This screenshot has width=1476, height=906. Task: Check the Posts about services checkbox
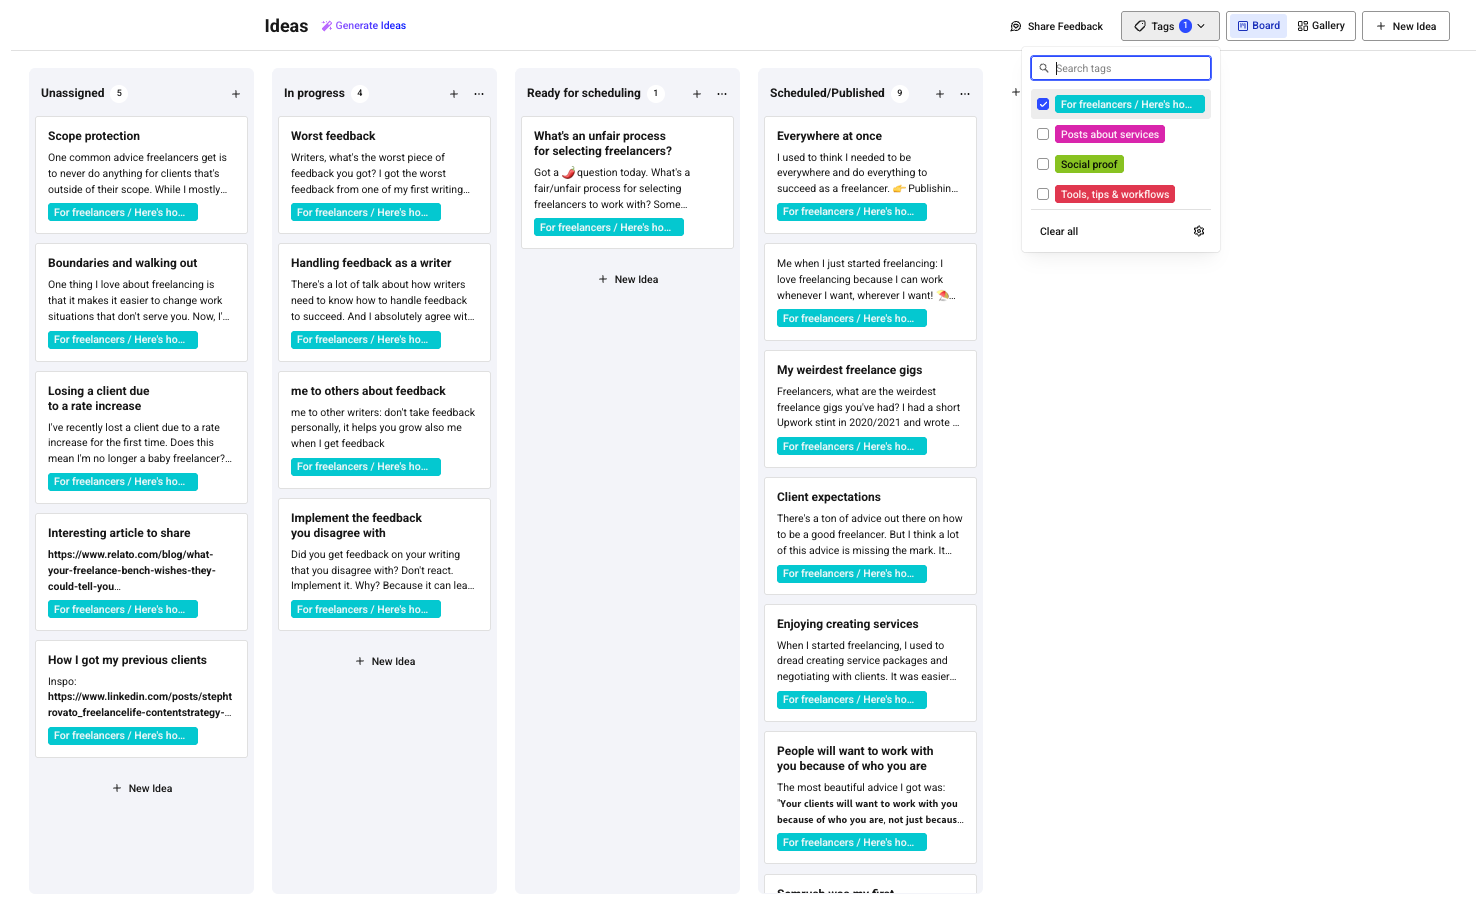pos(1043,134)
